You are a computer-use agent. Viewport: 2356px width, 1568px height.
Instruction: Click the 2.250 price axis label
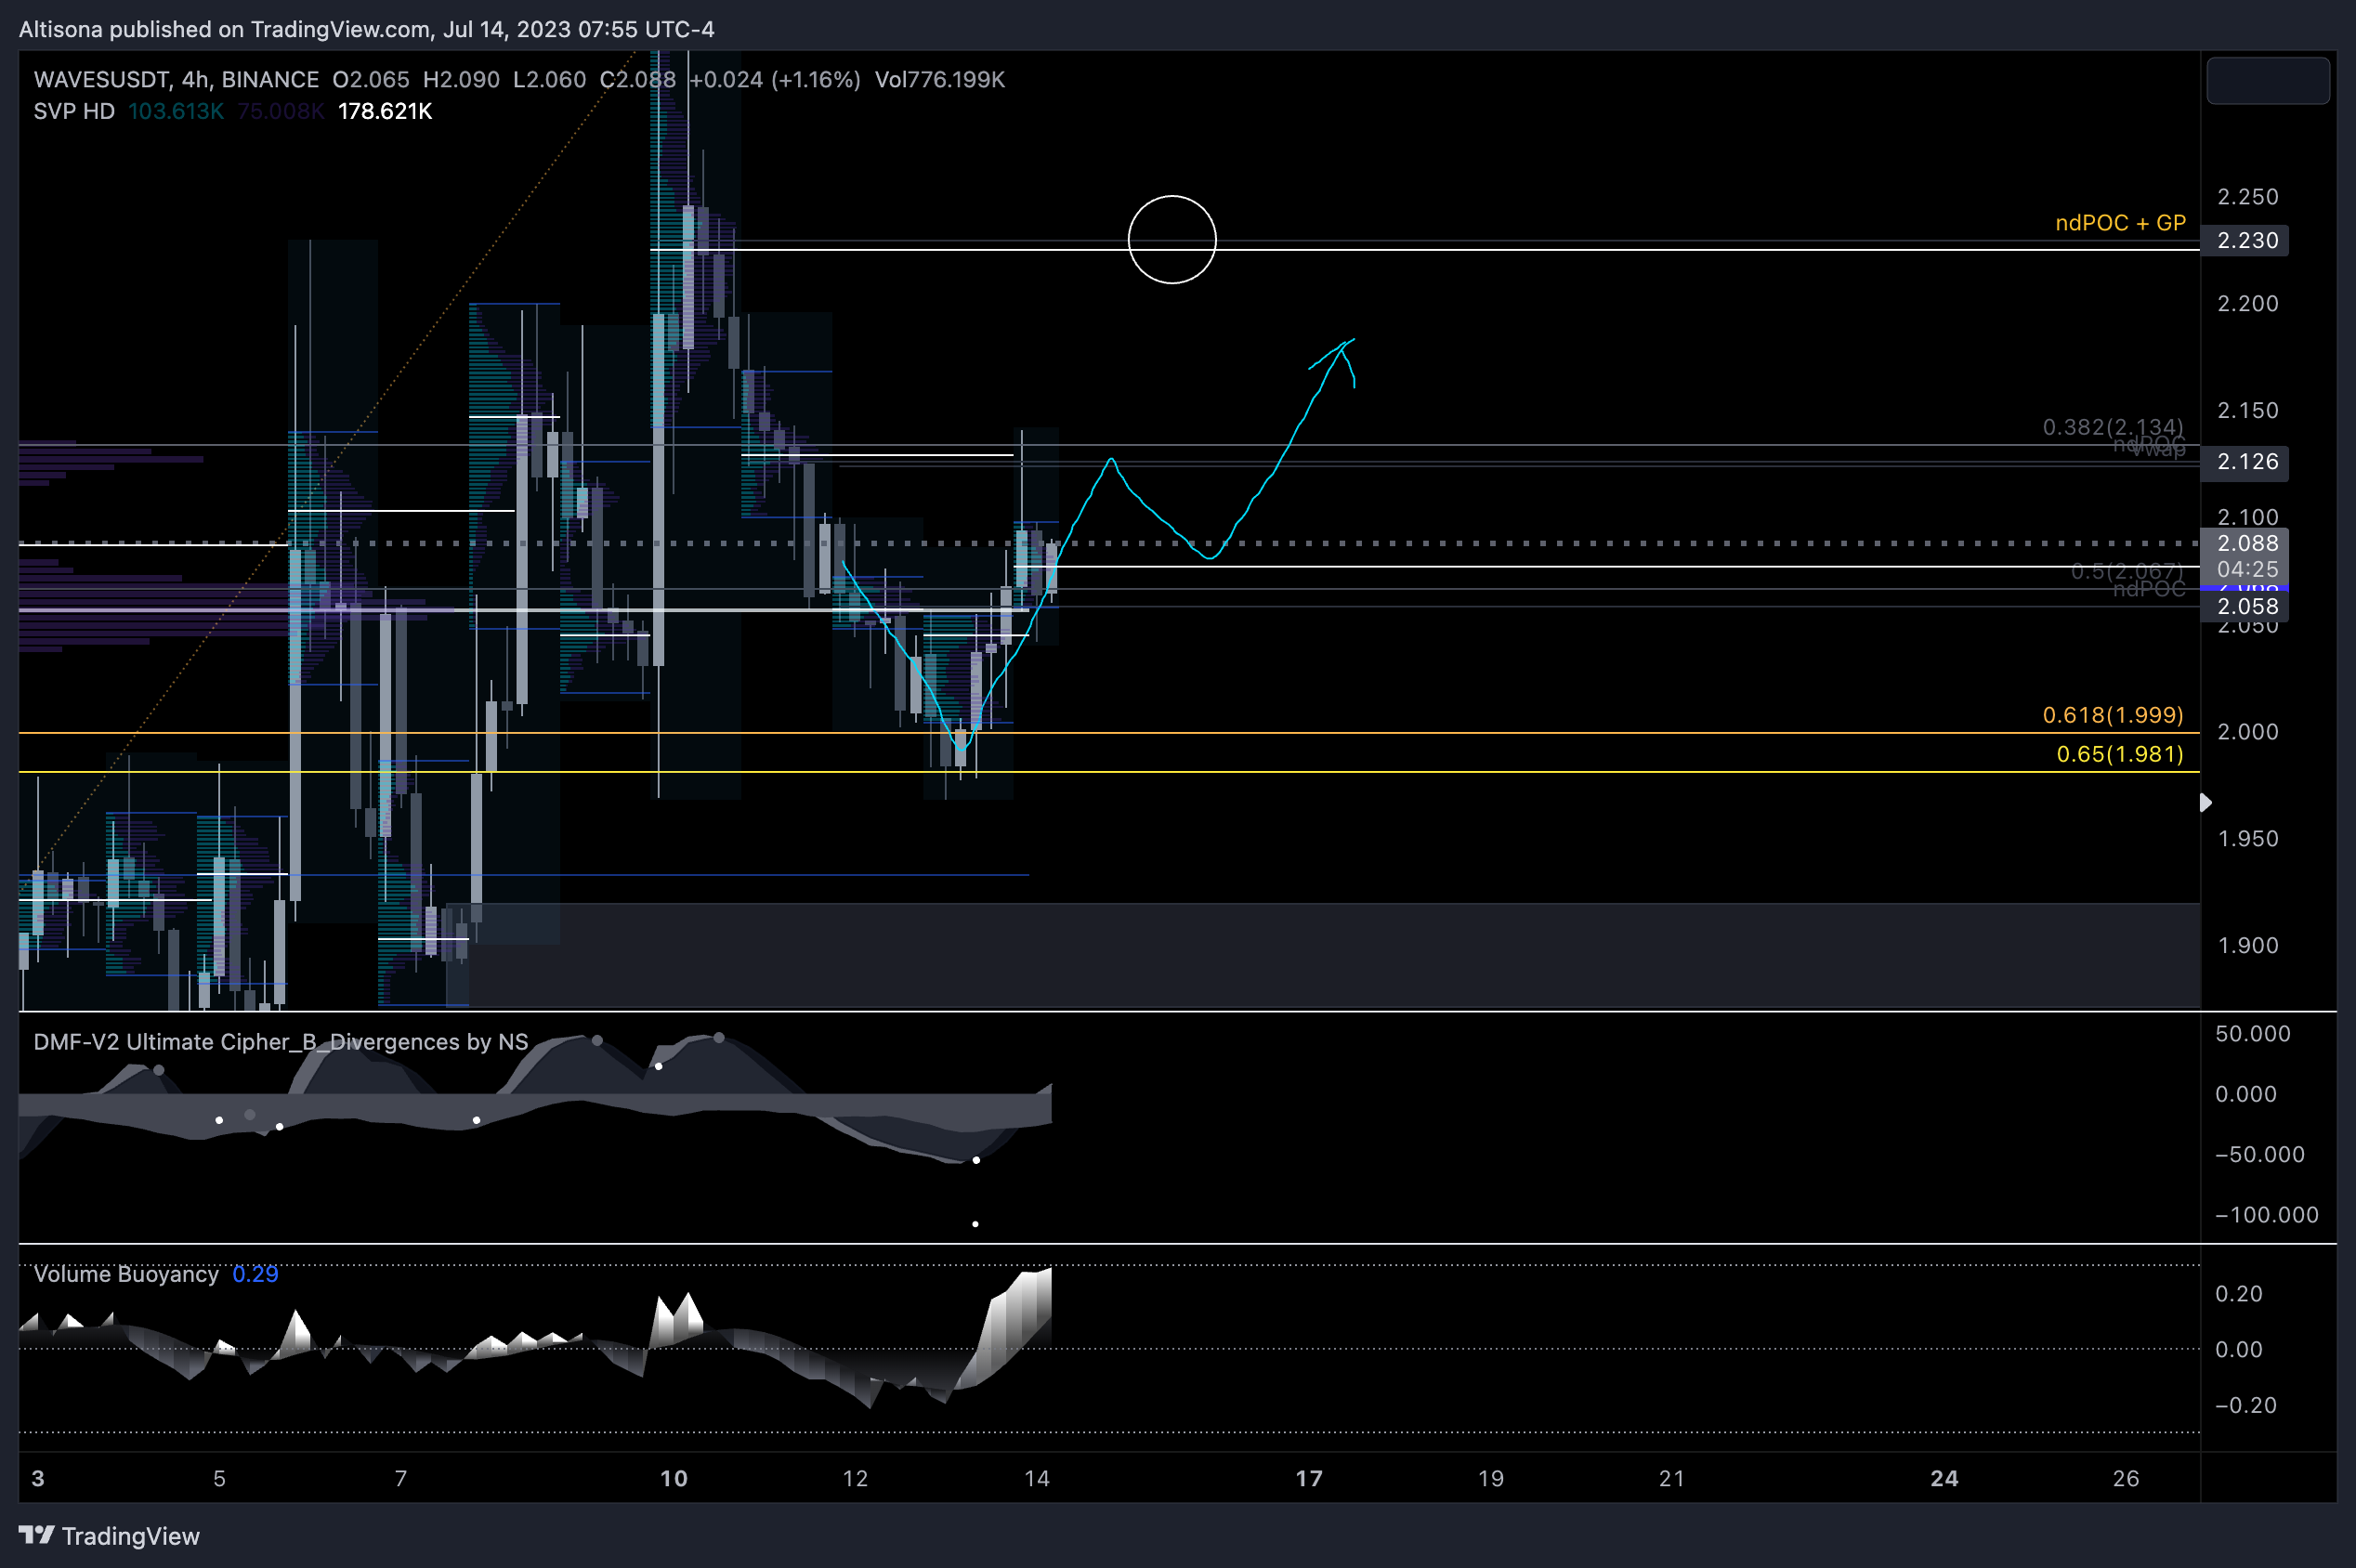click(x=2248, y=197)
